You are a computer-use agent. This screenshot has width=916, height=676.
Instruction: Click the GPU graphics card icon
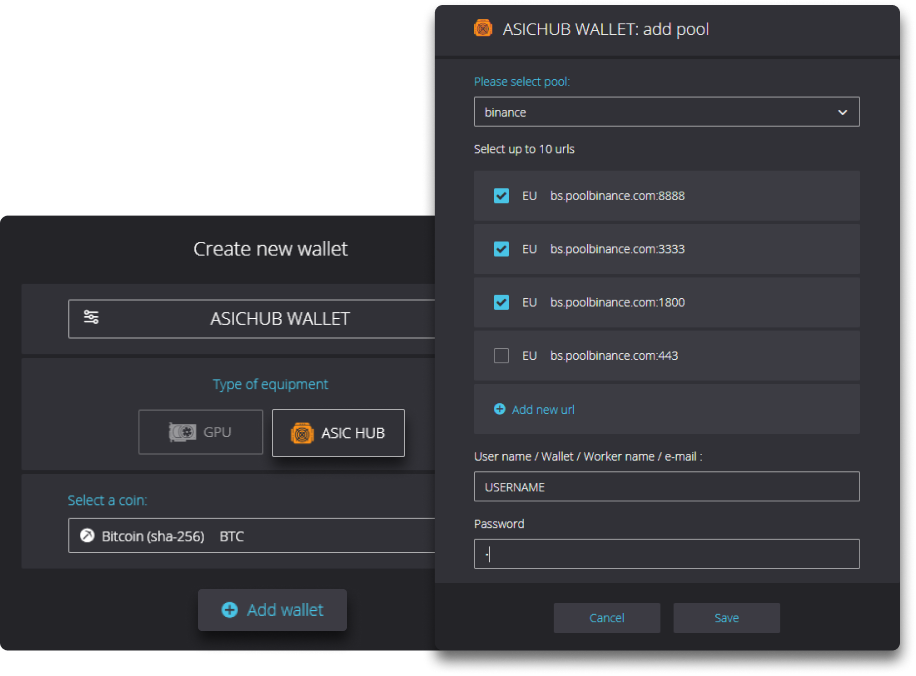coord(182,432)
